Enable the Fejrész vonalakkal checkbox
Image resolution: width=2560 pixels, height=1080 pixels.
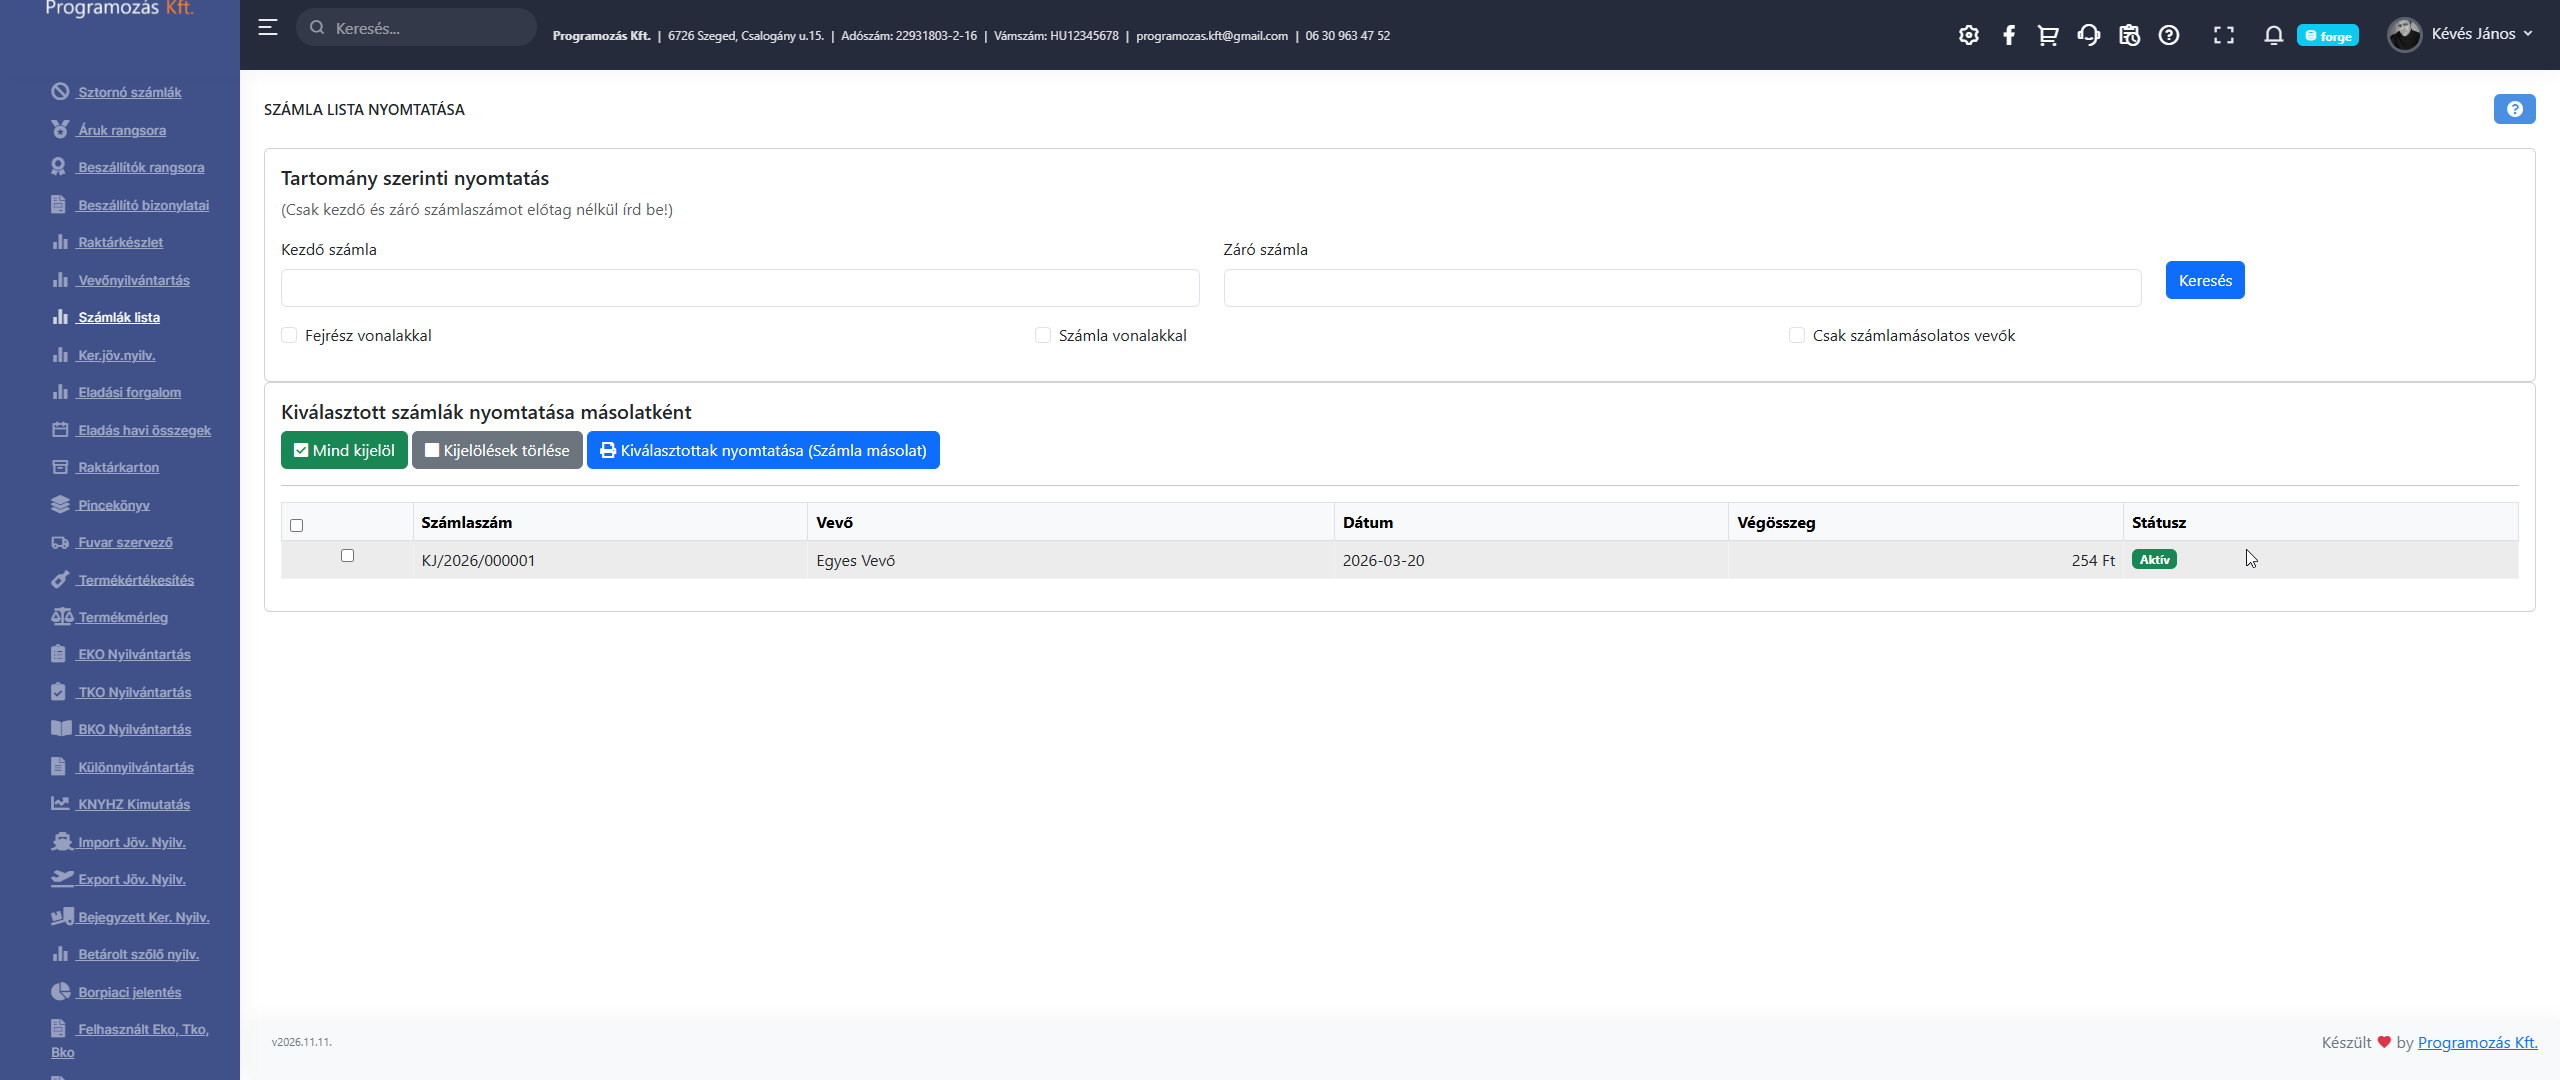coord(289,335)
